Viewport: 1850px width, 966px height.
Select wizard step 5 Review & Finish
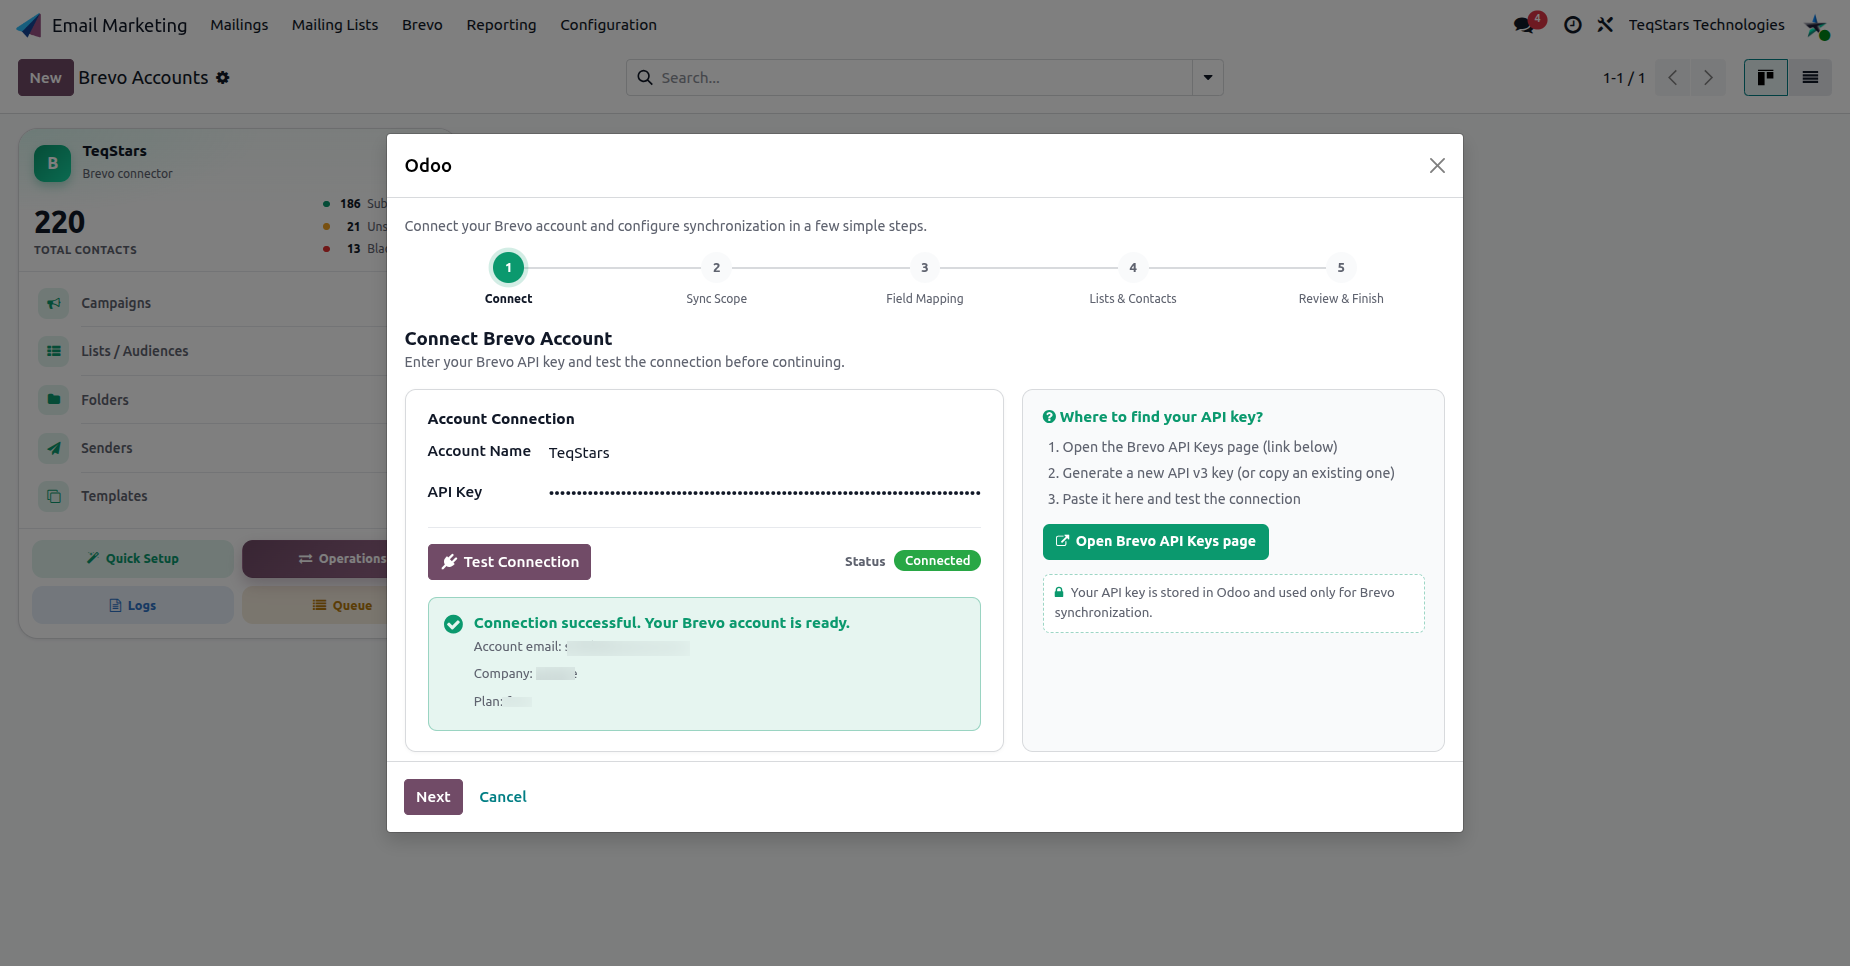[1341, 268]
